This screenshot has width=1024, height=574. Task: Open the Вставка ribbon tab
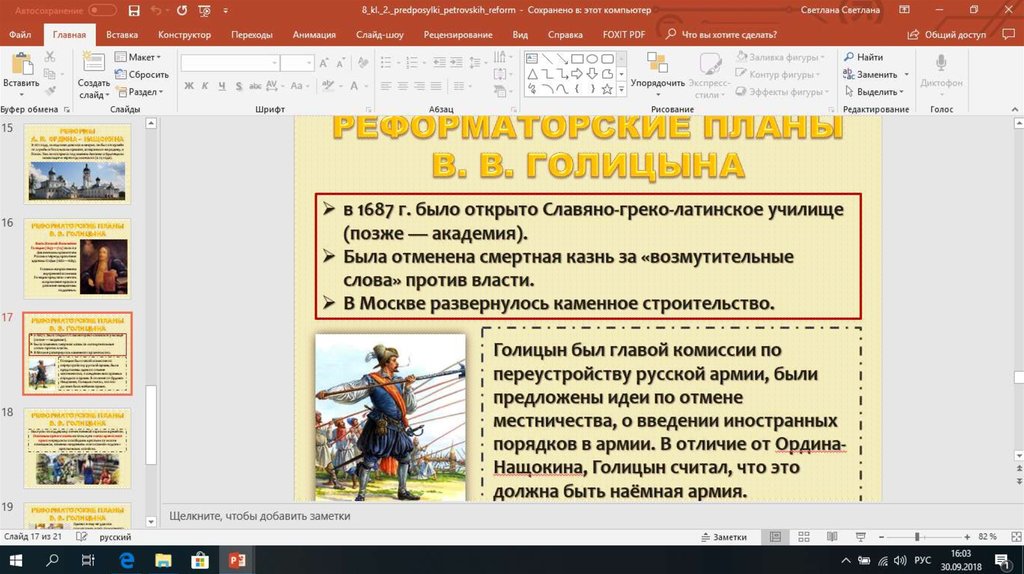(121, 34)
